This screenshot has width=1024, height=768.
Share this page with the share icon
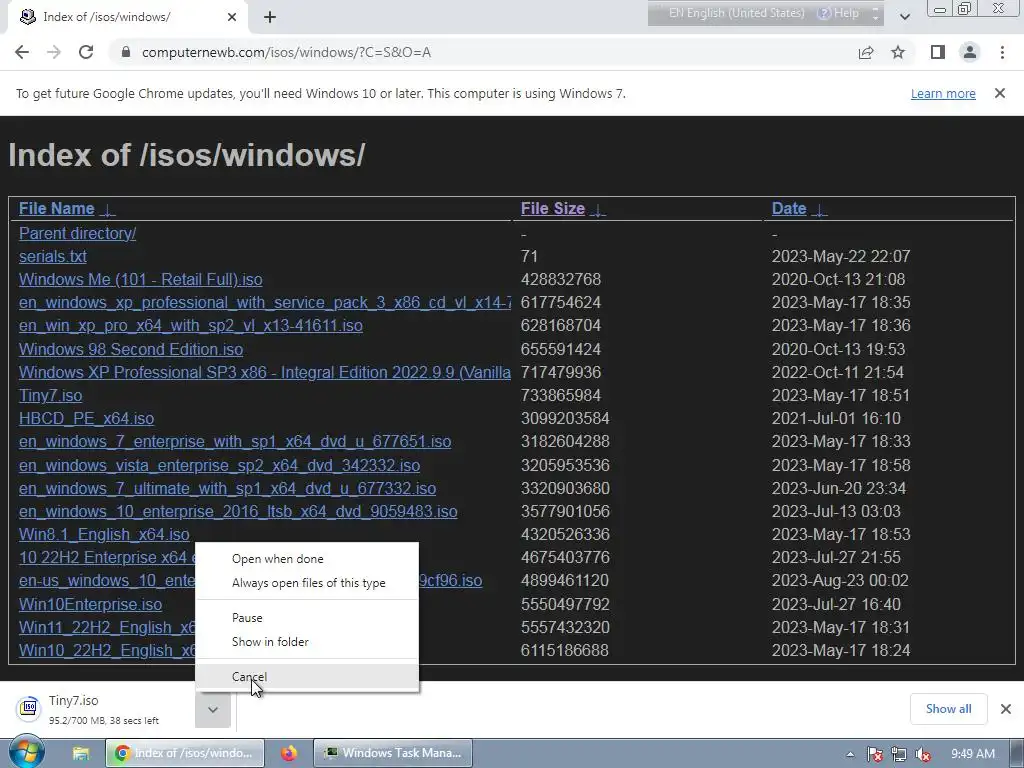(866, 52)
